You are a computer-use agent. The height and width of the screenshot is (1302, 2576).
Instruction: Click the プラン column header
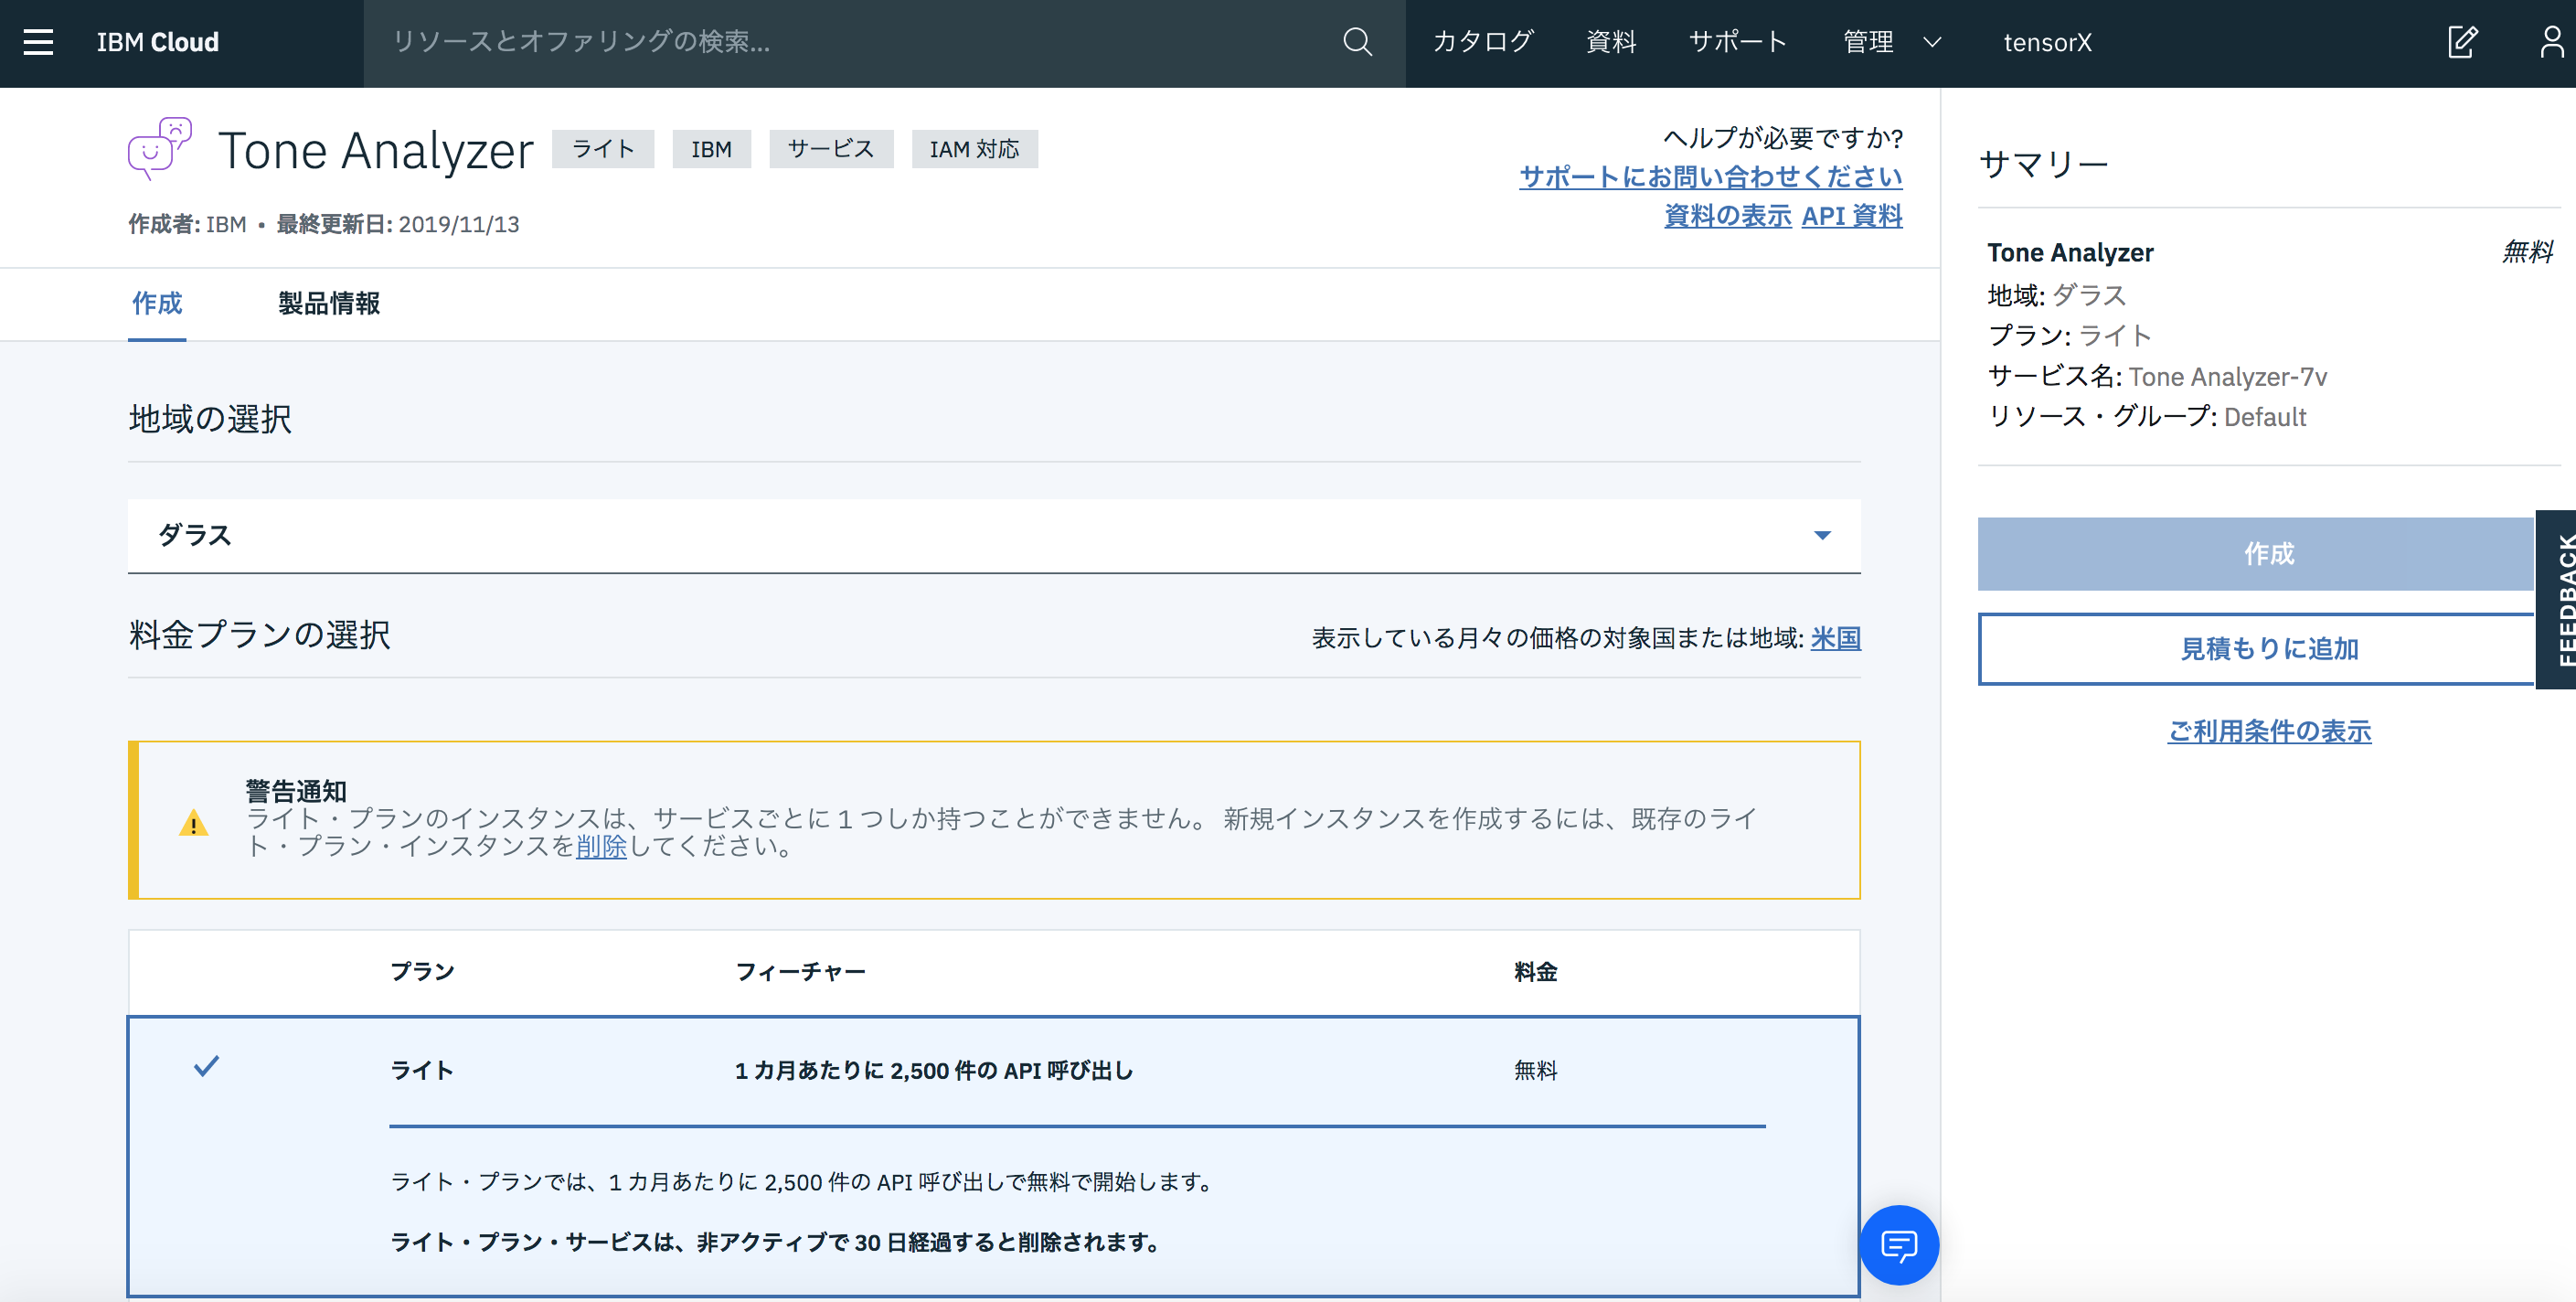[422, 972]
